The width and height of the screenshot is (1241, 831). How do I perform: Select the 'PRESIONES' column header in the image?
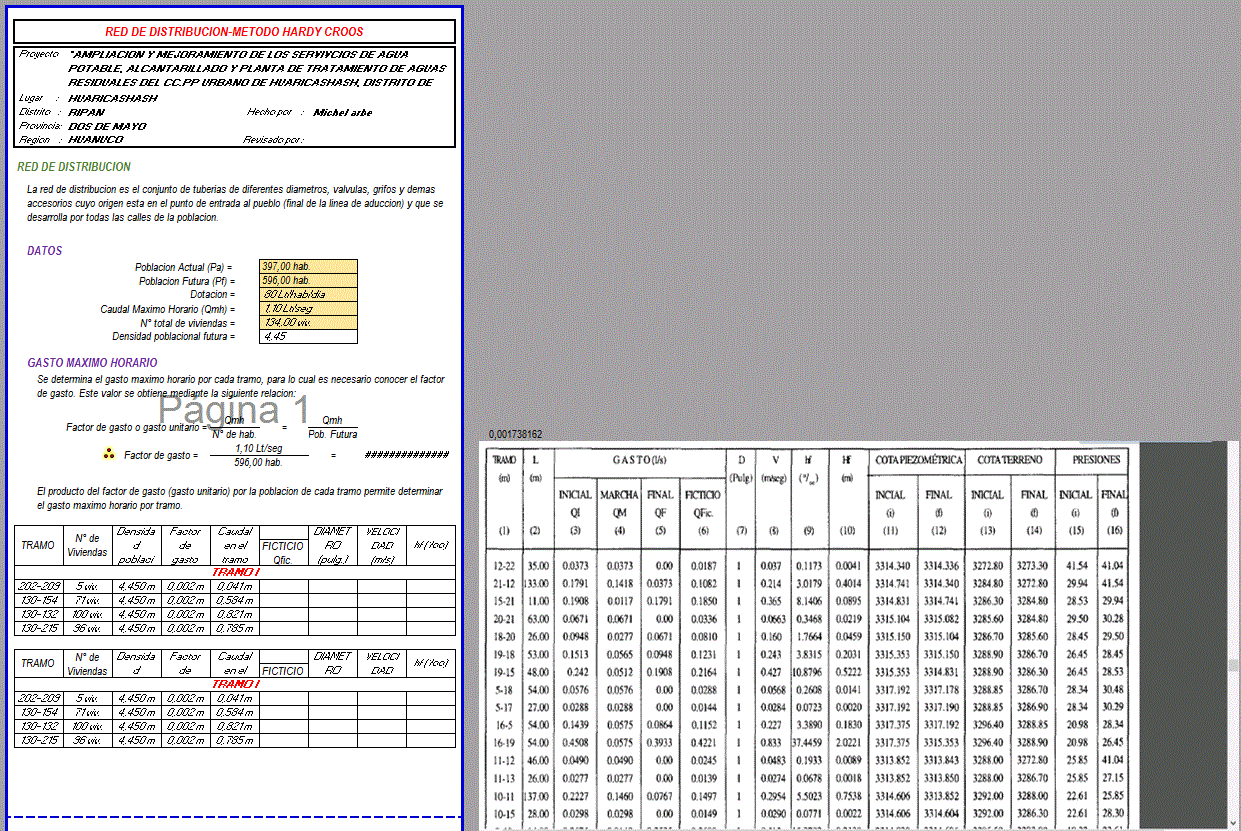pos(1095,460)
